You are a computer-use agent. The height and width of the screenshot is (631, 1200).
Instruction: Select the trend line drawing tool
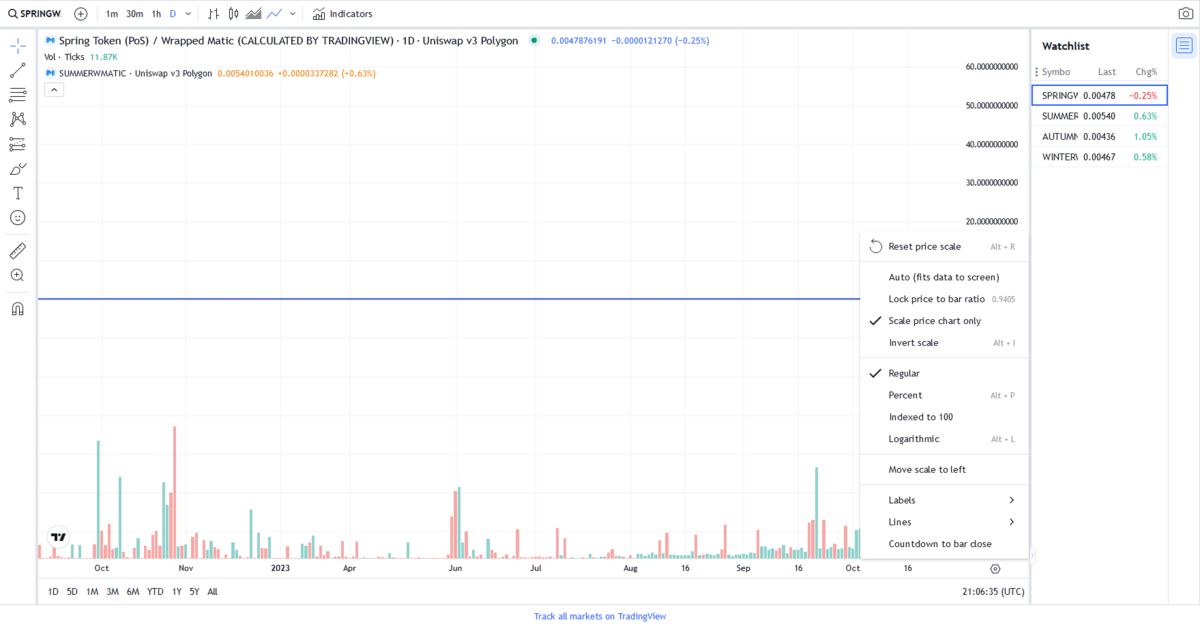[x=18, y=71]
